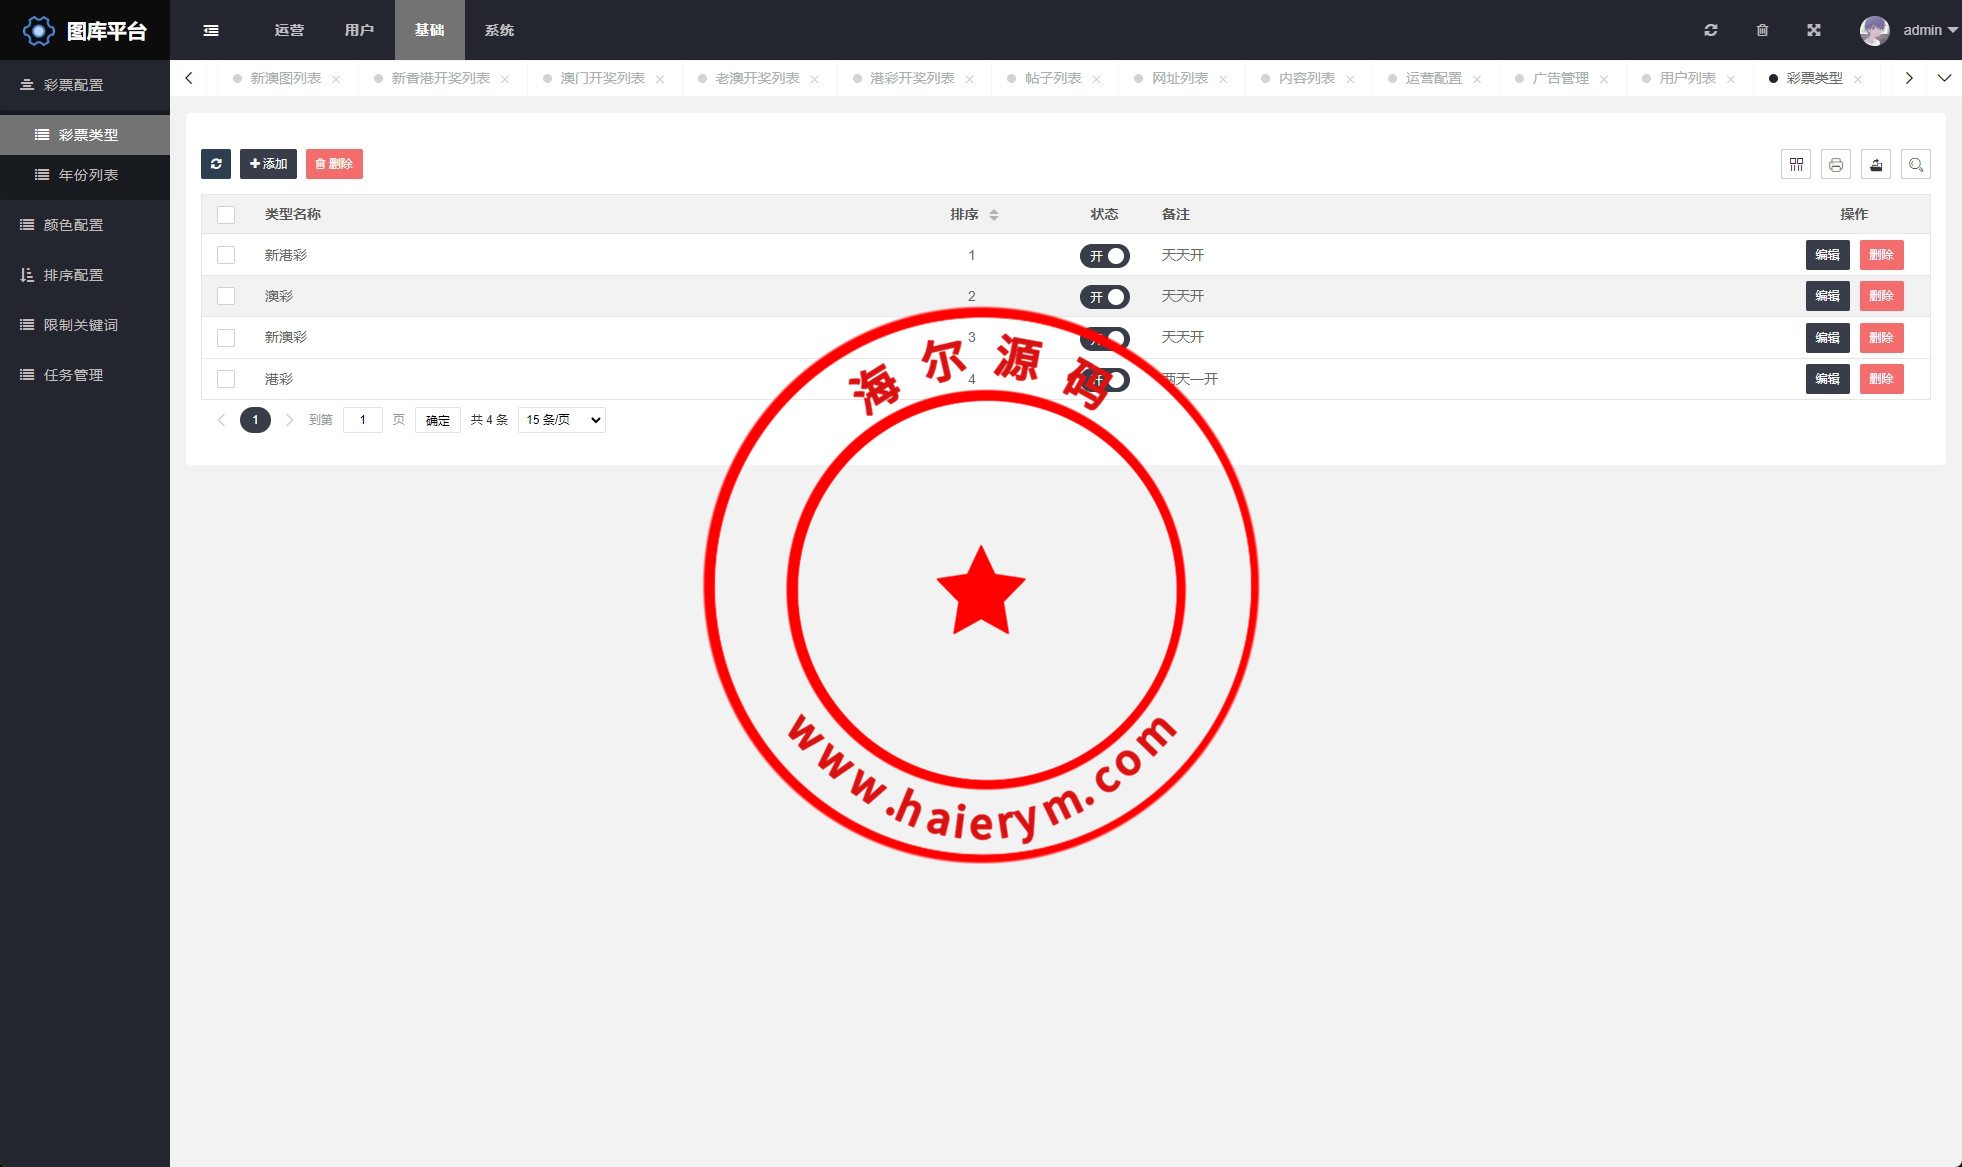Image resolution: width=1962 pixels, height=1167 pixels.
Task: Click the page number input field
Action: (363, 420)
